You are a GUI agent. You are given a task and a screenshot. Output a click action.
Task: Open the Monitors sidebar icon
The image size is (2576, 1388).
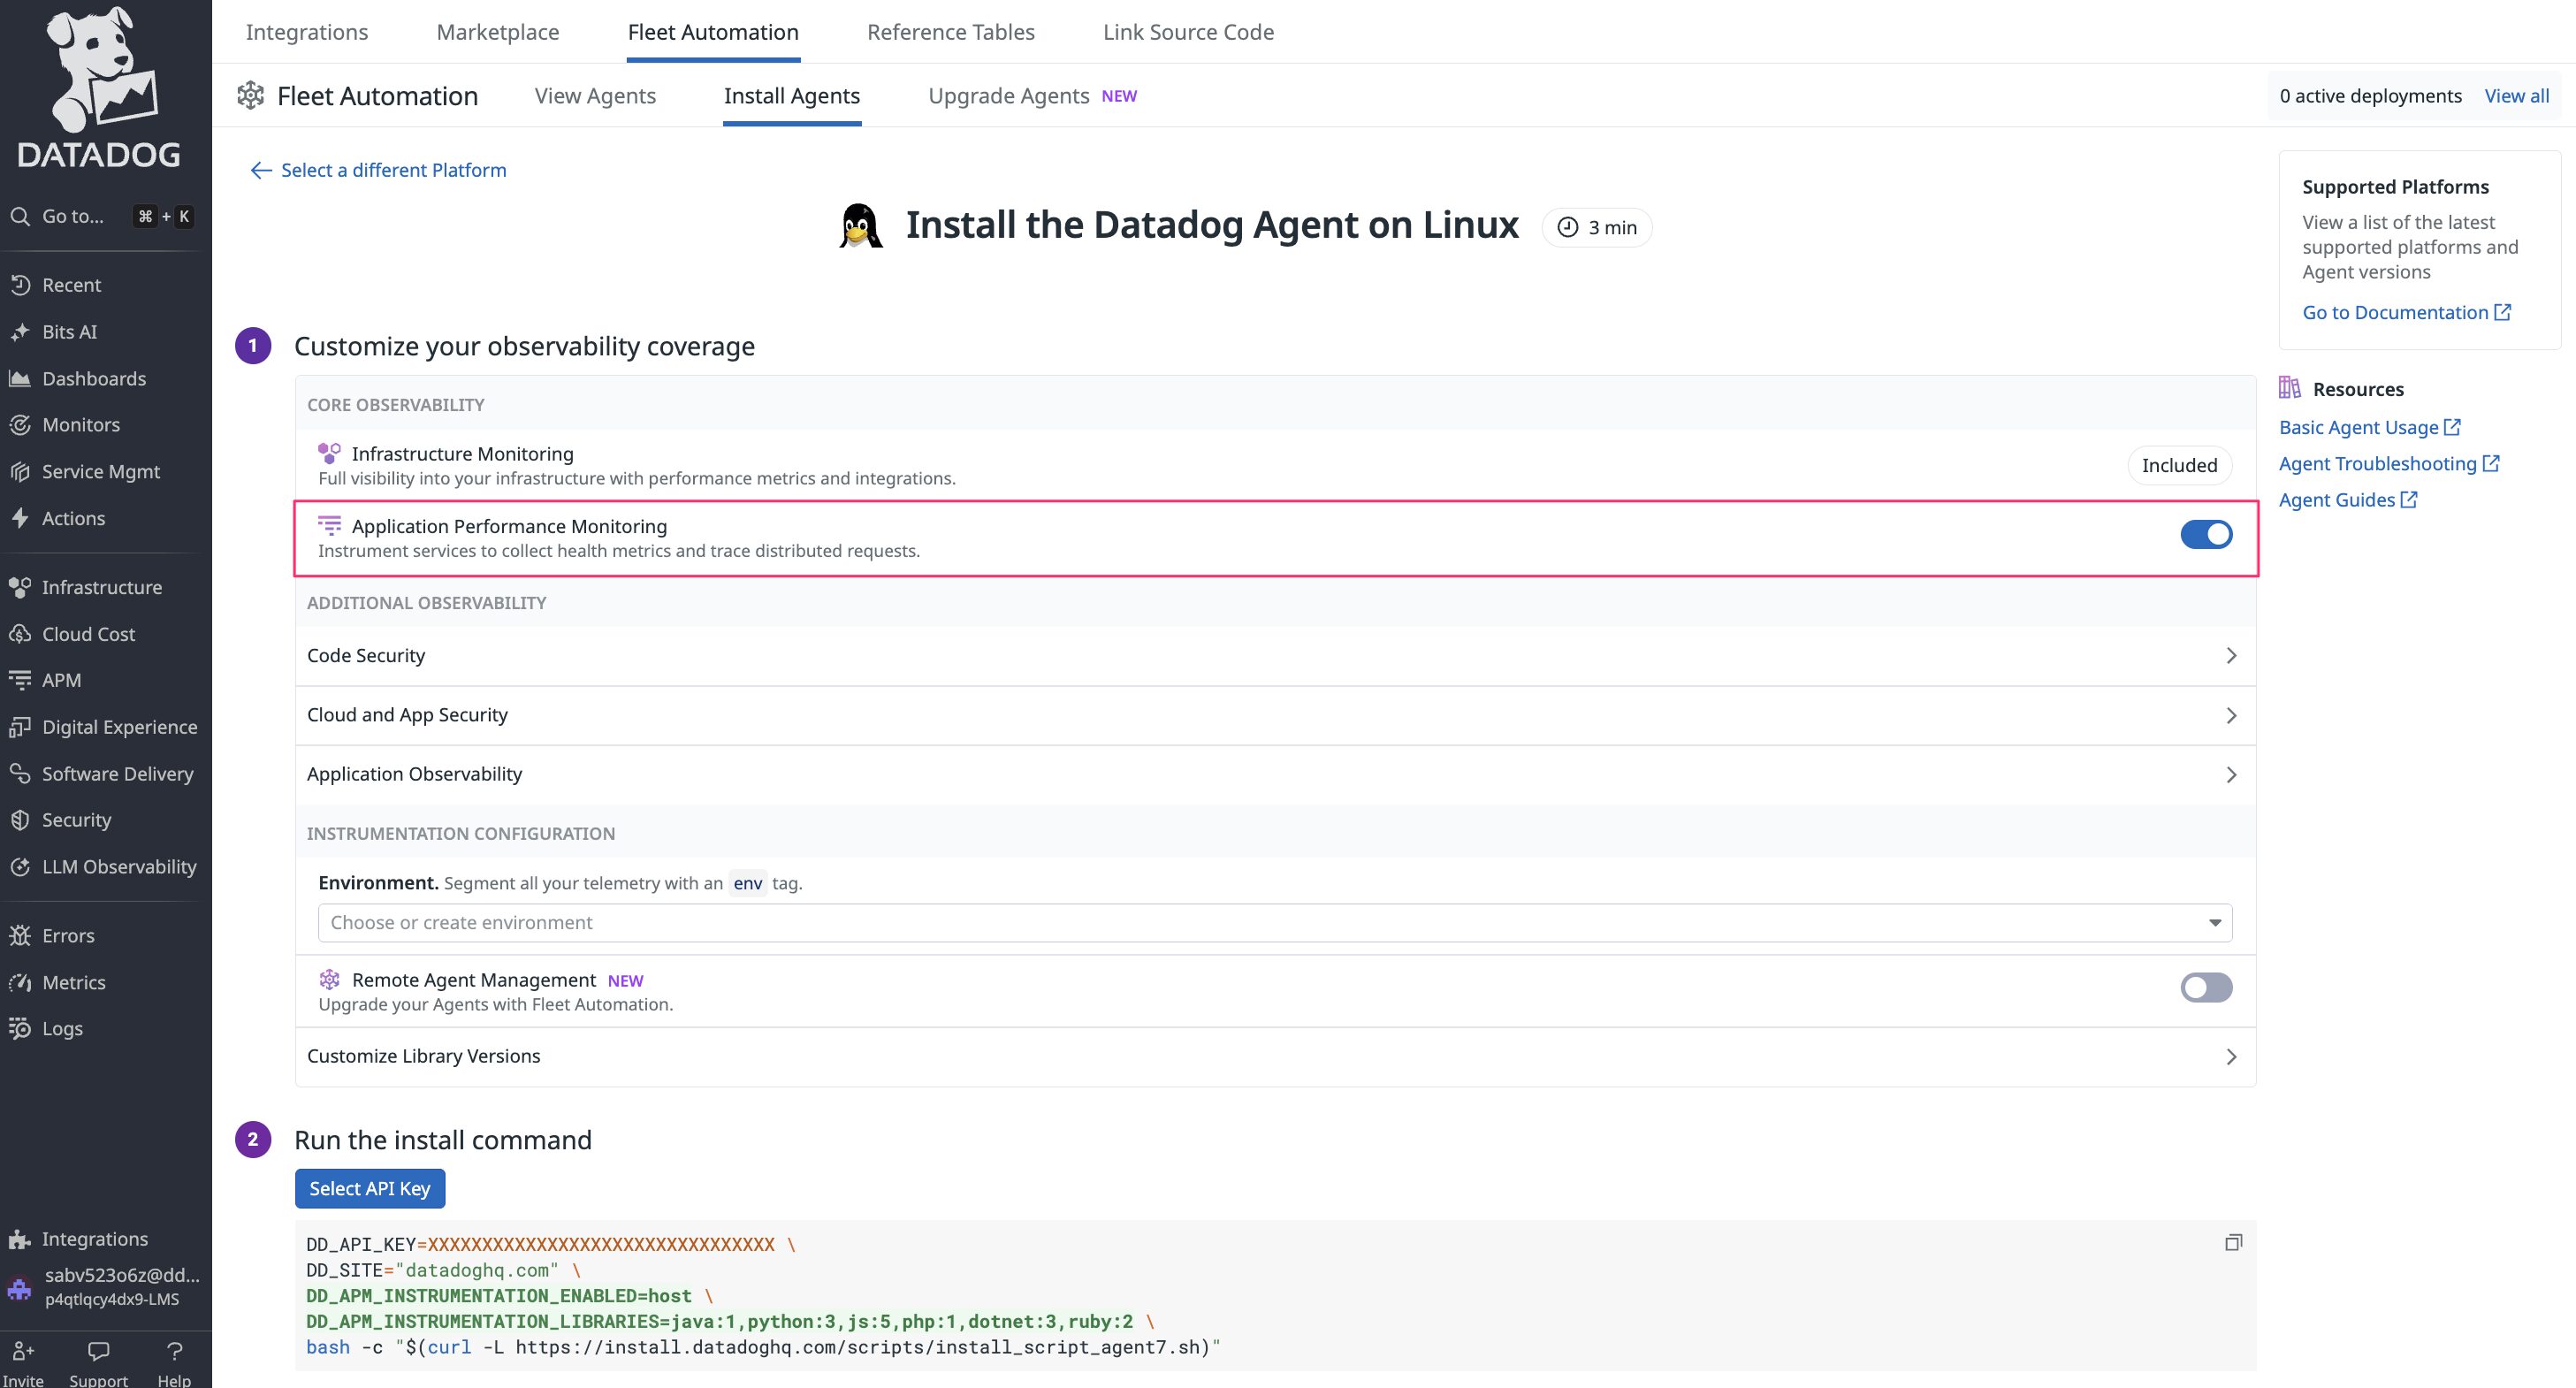click(20, 425)
